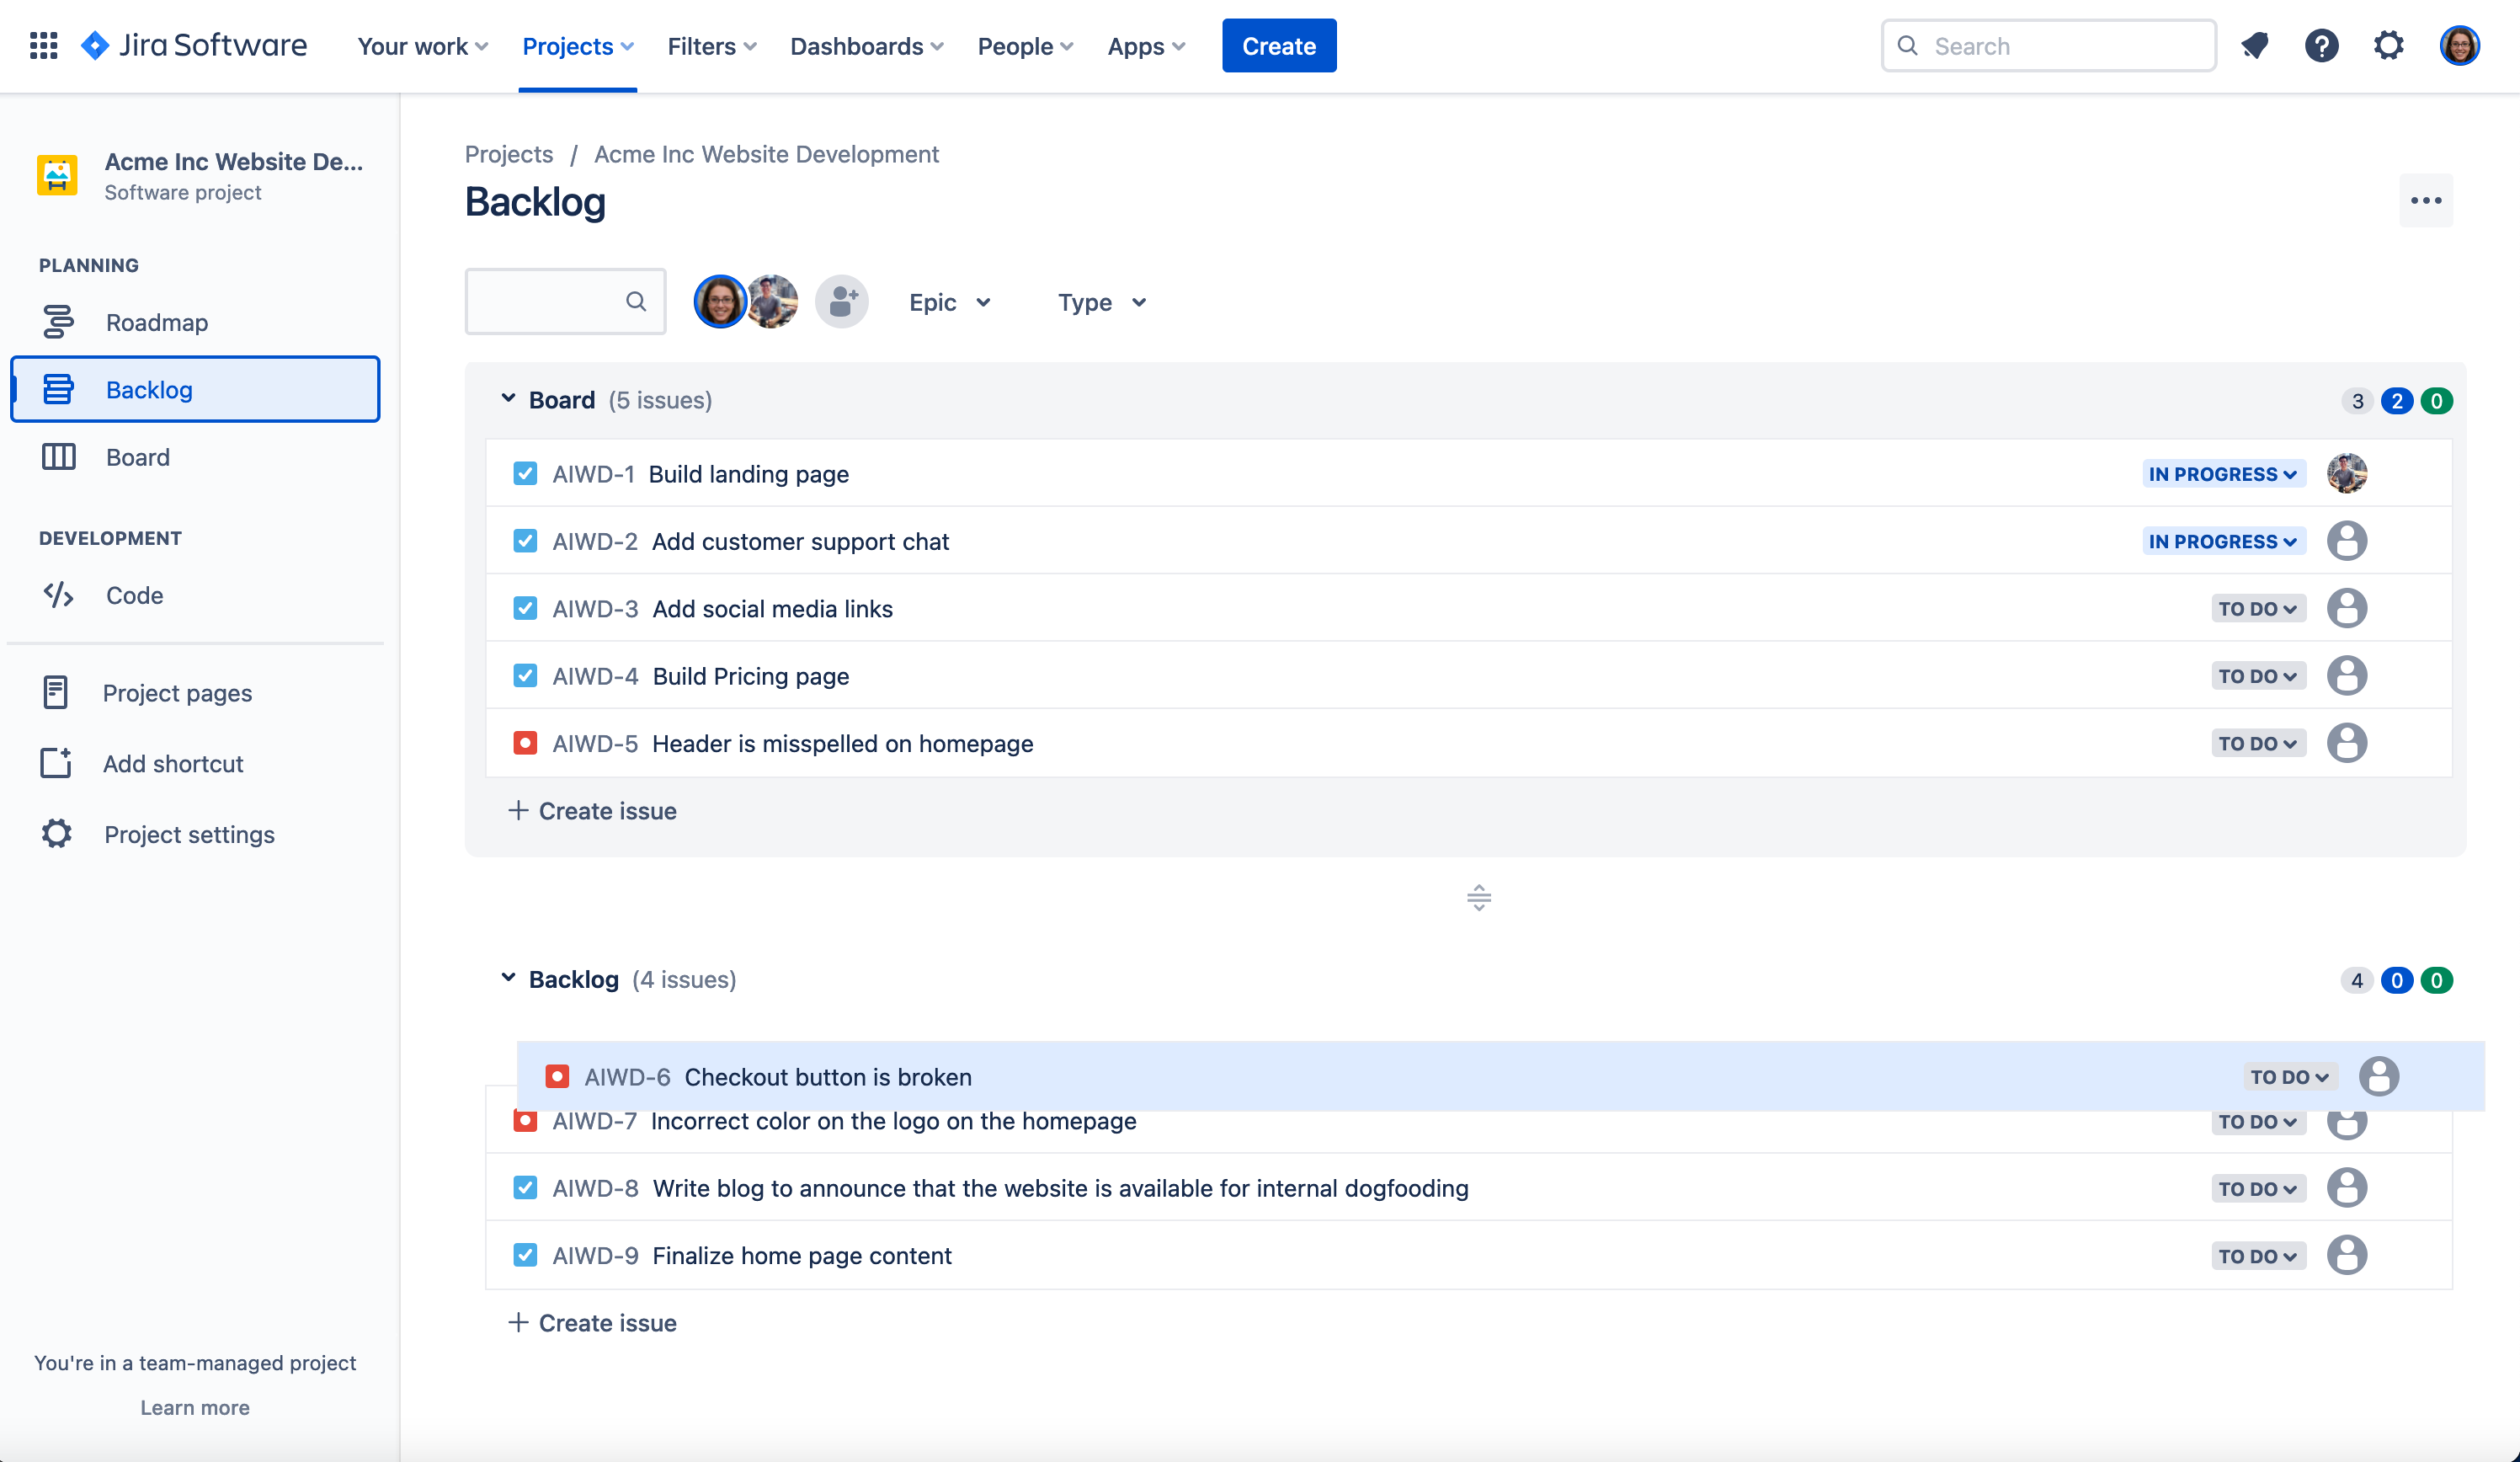Click the AIWD-9 task type checkbox icon
The height and width of the screenshot is (1462, 2520).
pos(525,1255)
